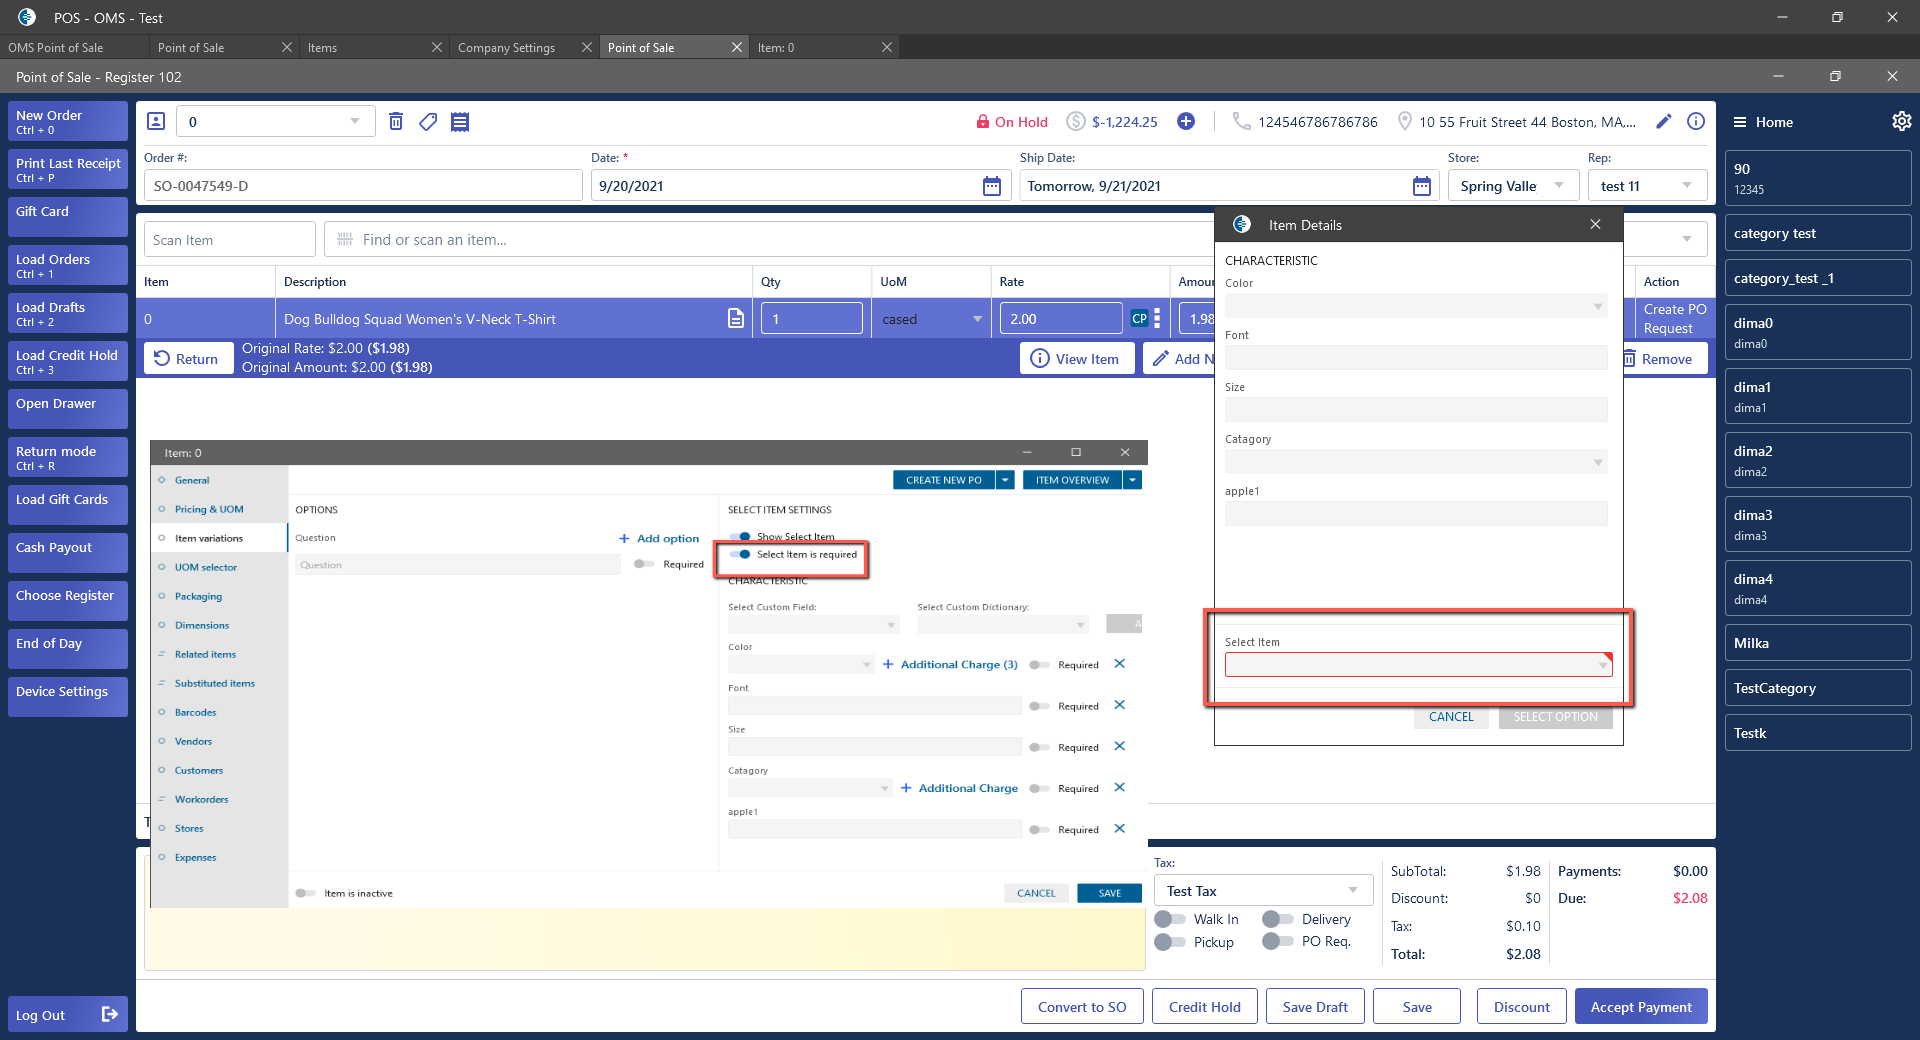Switch to the Company Settings tab
The height and width of the screenshot is (1040, 1920).
(506, 48)
